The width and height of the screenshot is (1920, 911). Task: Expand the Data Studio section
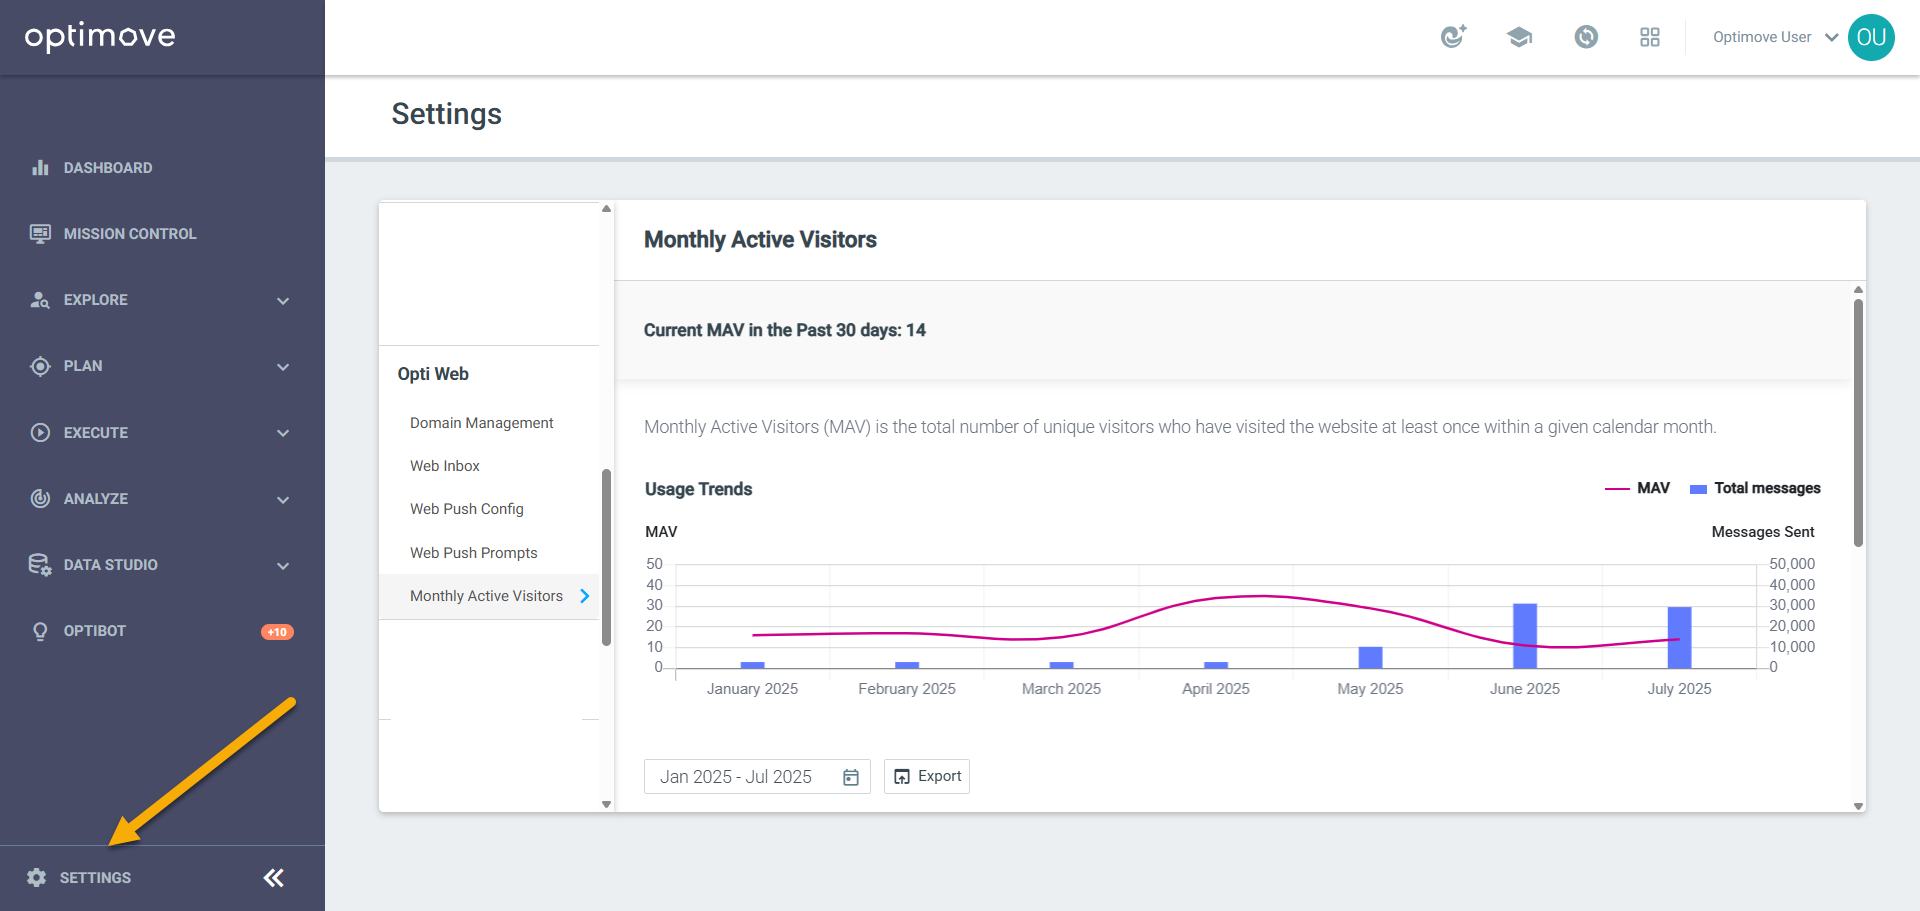[160, 565]
